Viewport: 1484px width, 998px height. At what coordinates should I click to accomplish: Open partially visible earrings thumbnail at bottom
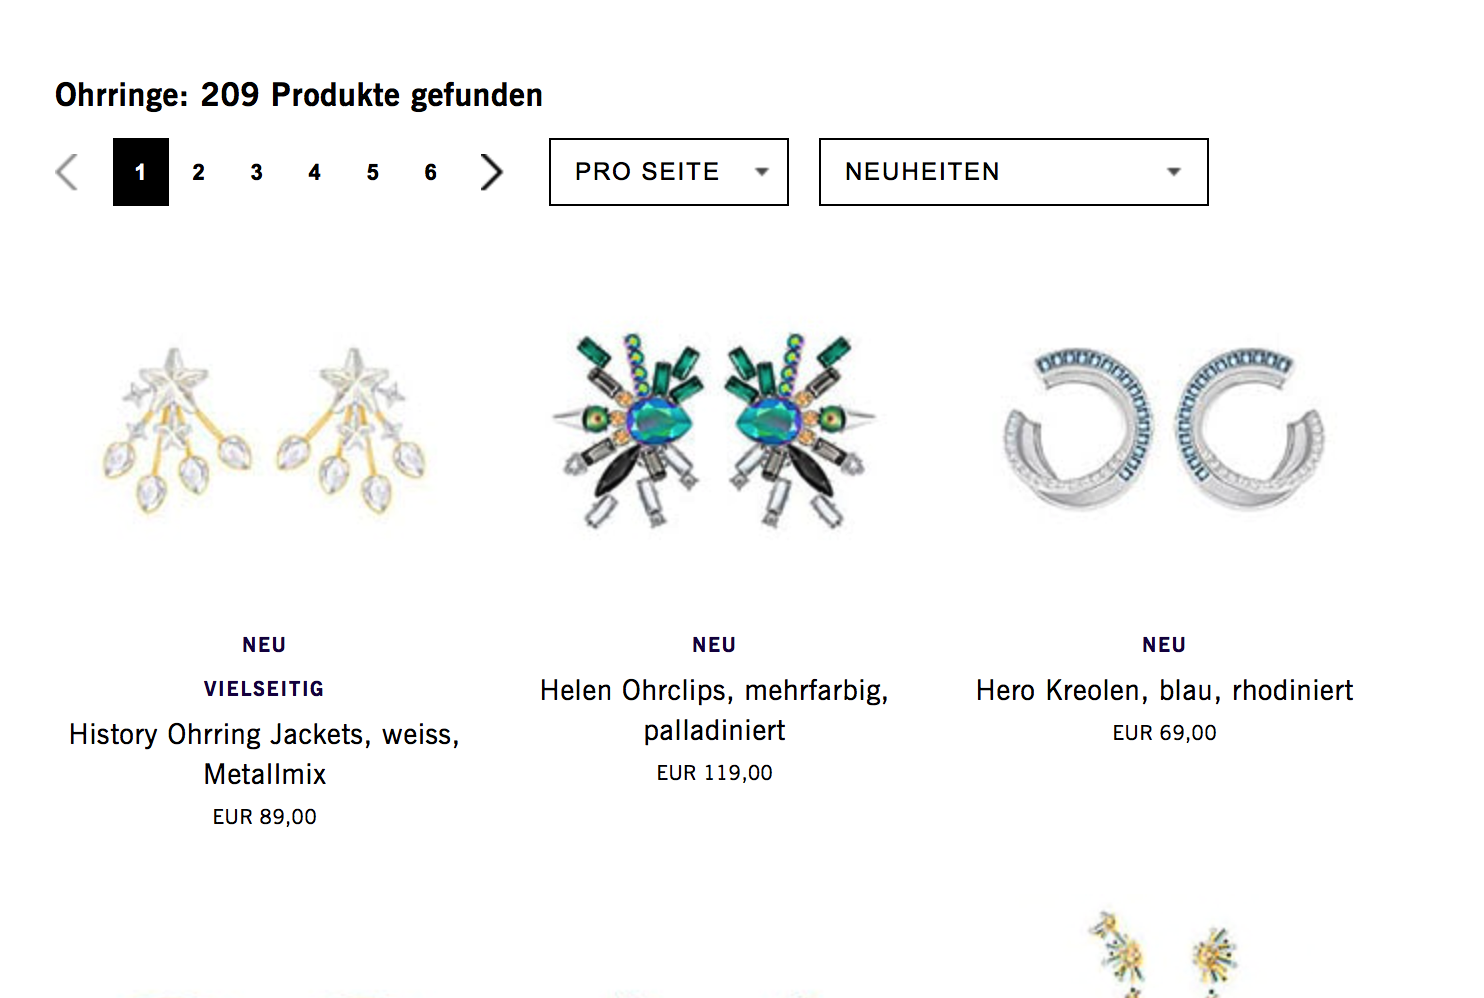click(1164, 953)
